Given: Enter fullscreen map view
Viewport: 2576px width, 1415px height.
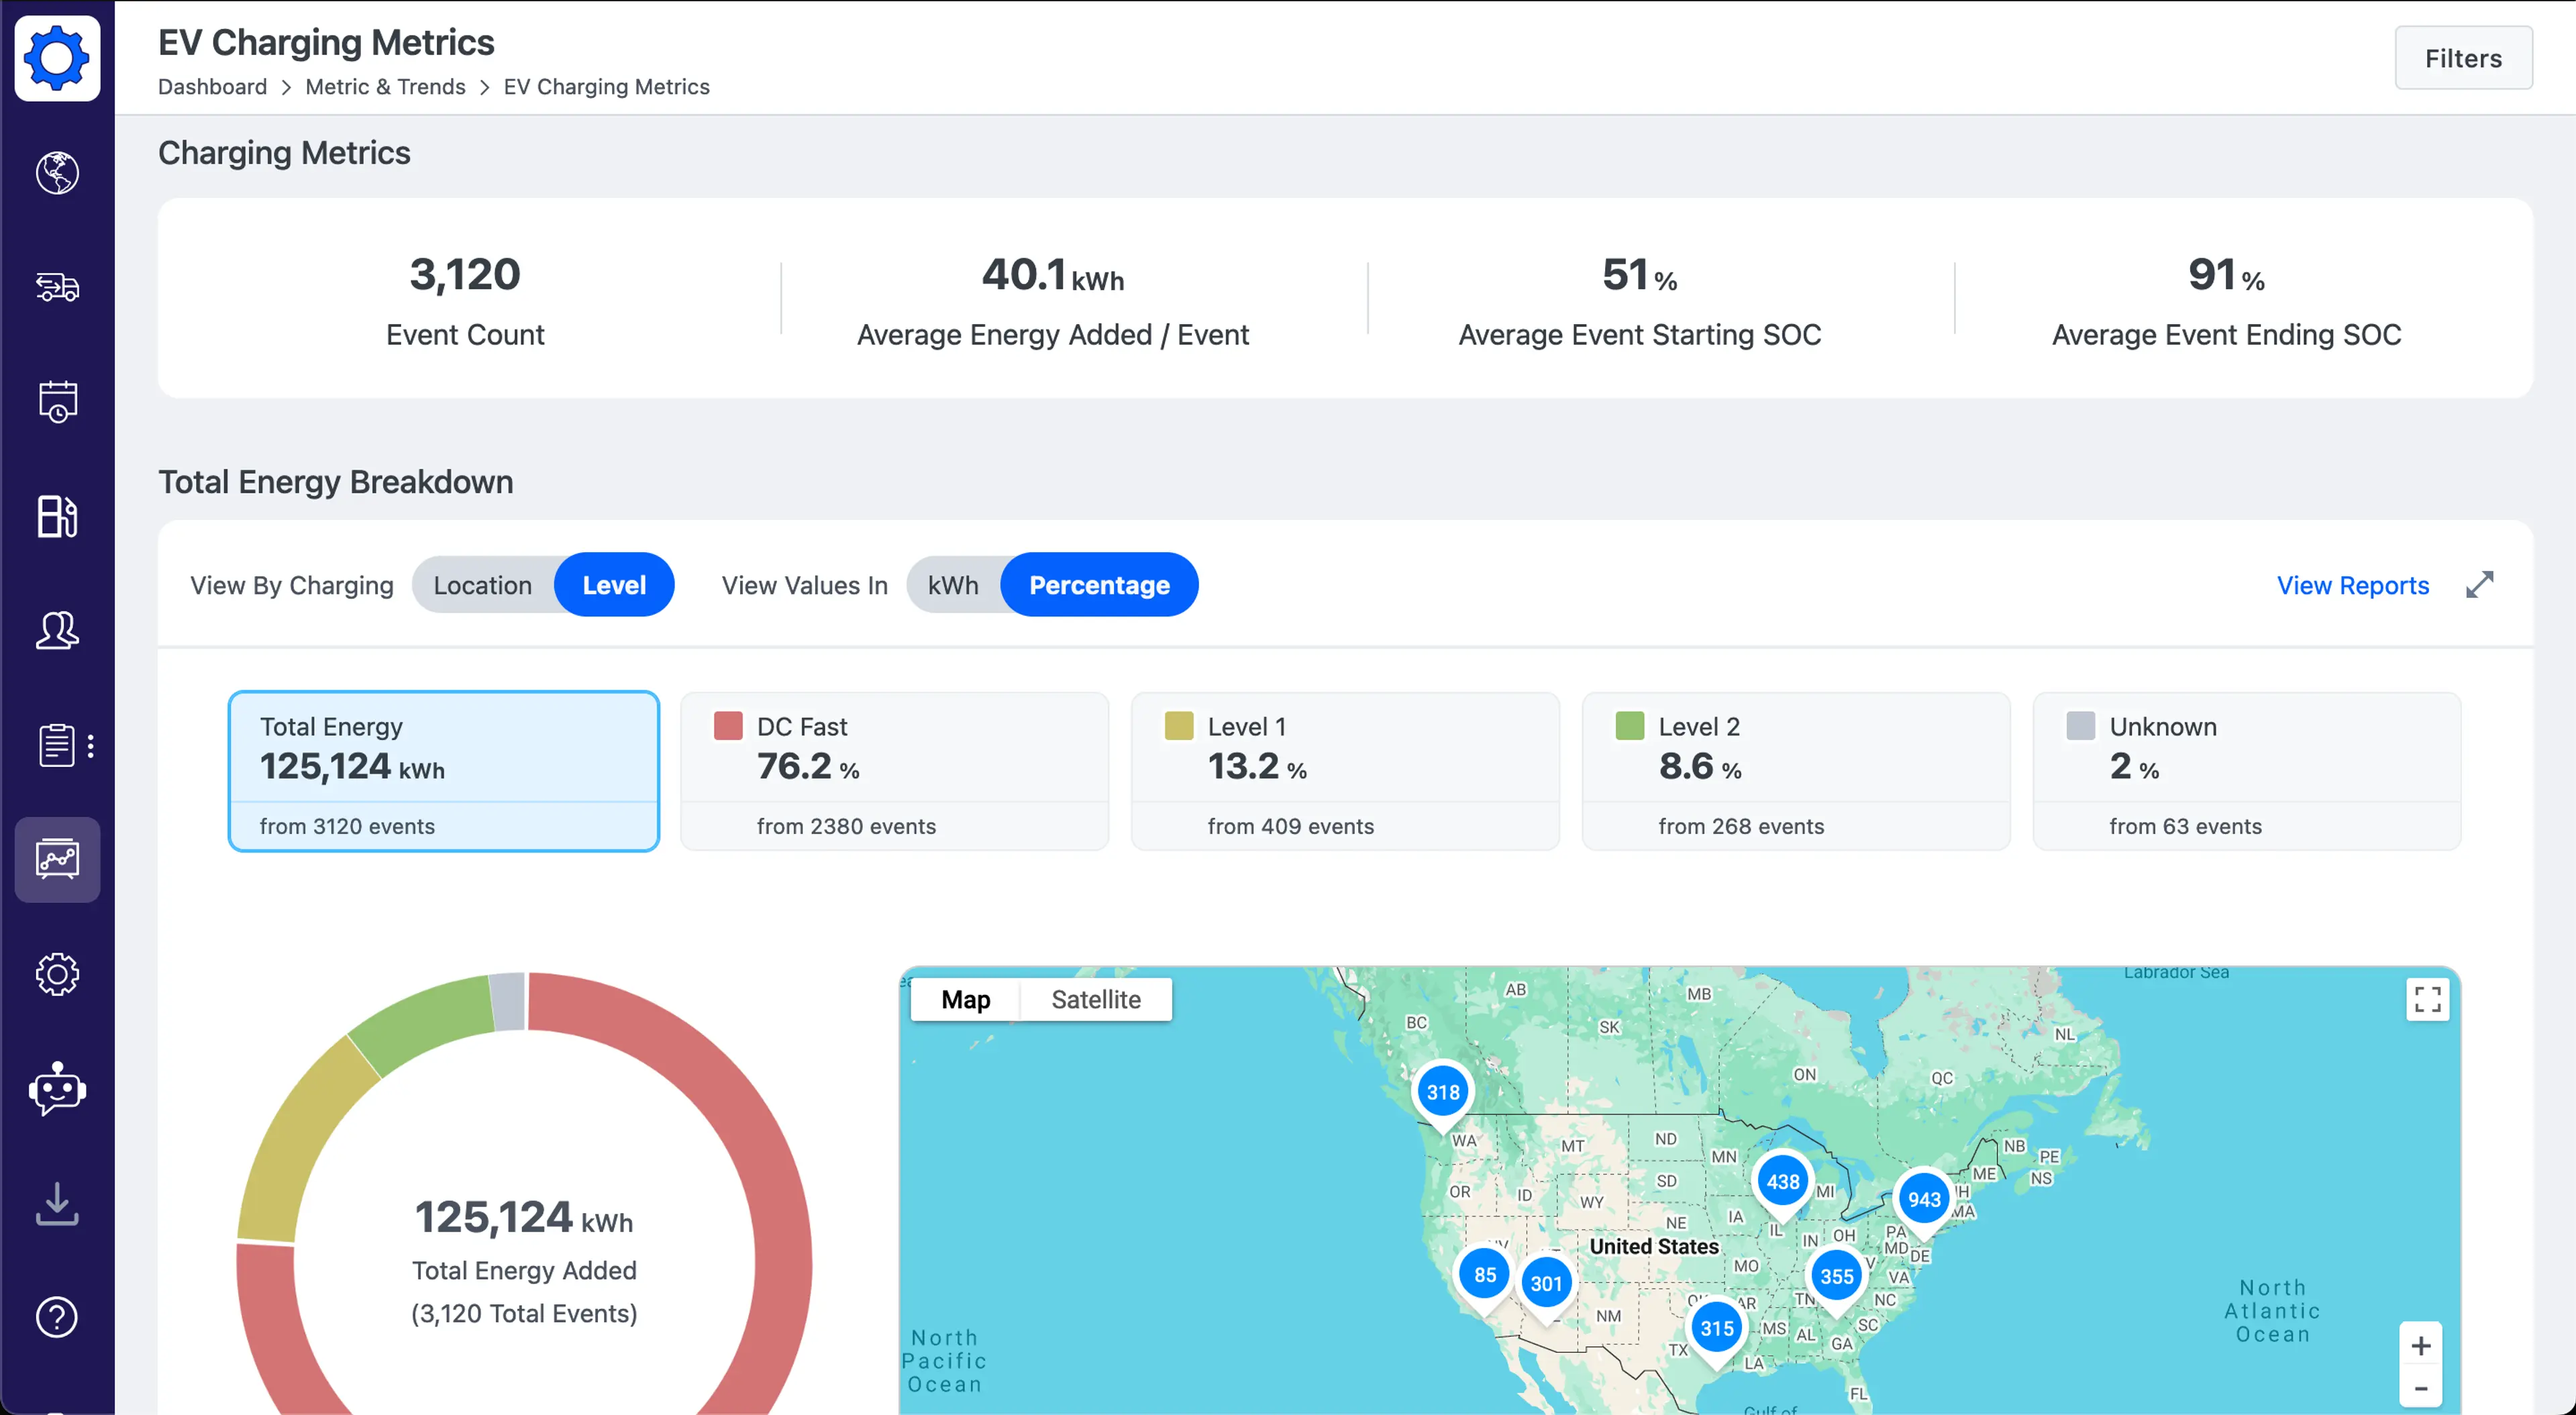Looking at the screenshot, I should coord(2427,999).
